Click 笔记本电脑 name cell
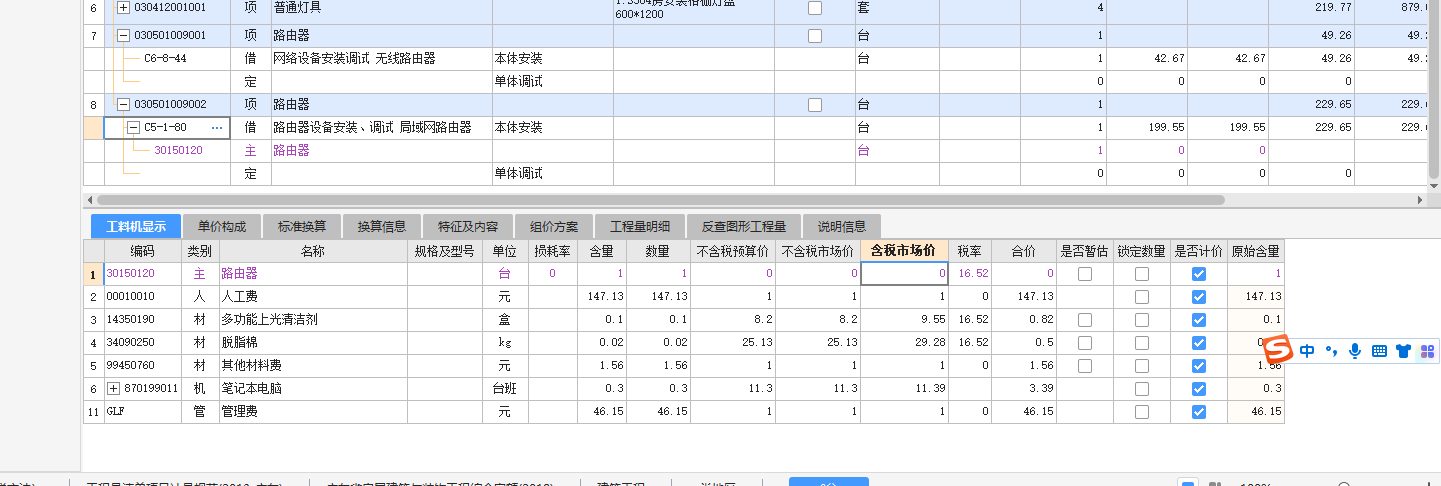This screenshot has width=1441, height=486. click(314, 389)
